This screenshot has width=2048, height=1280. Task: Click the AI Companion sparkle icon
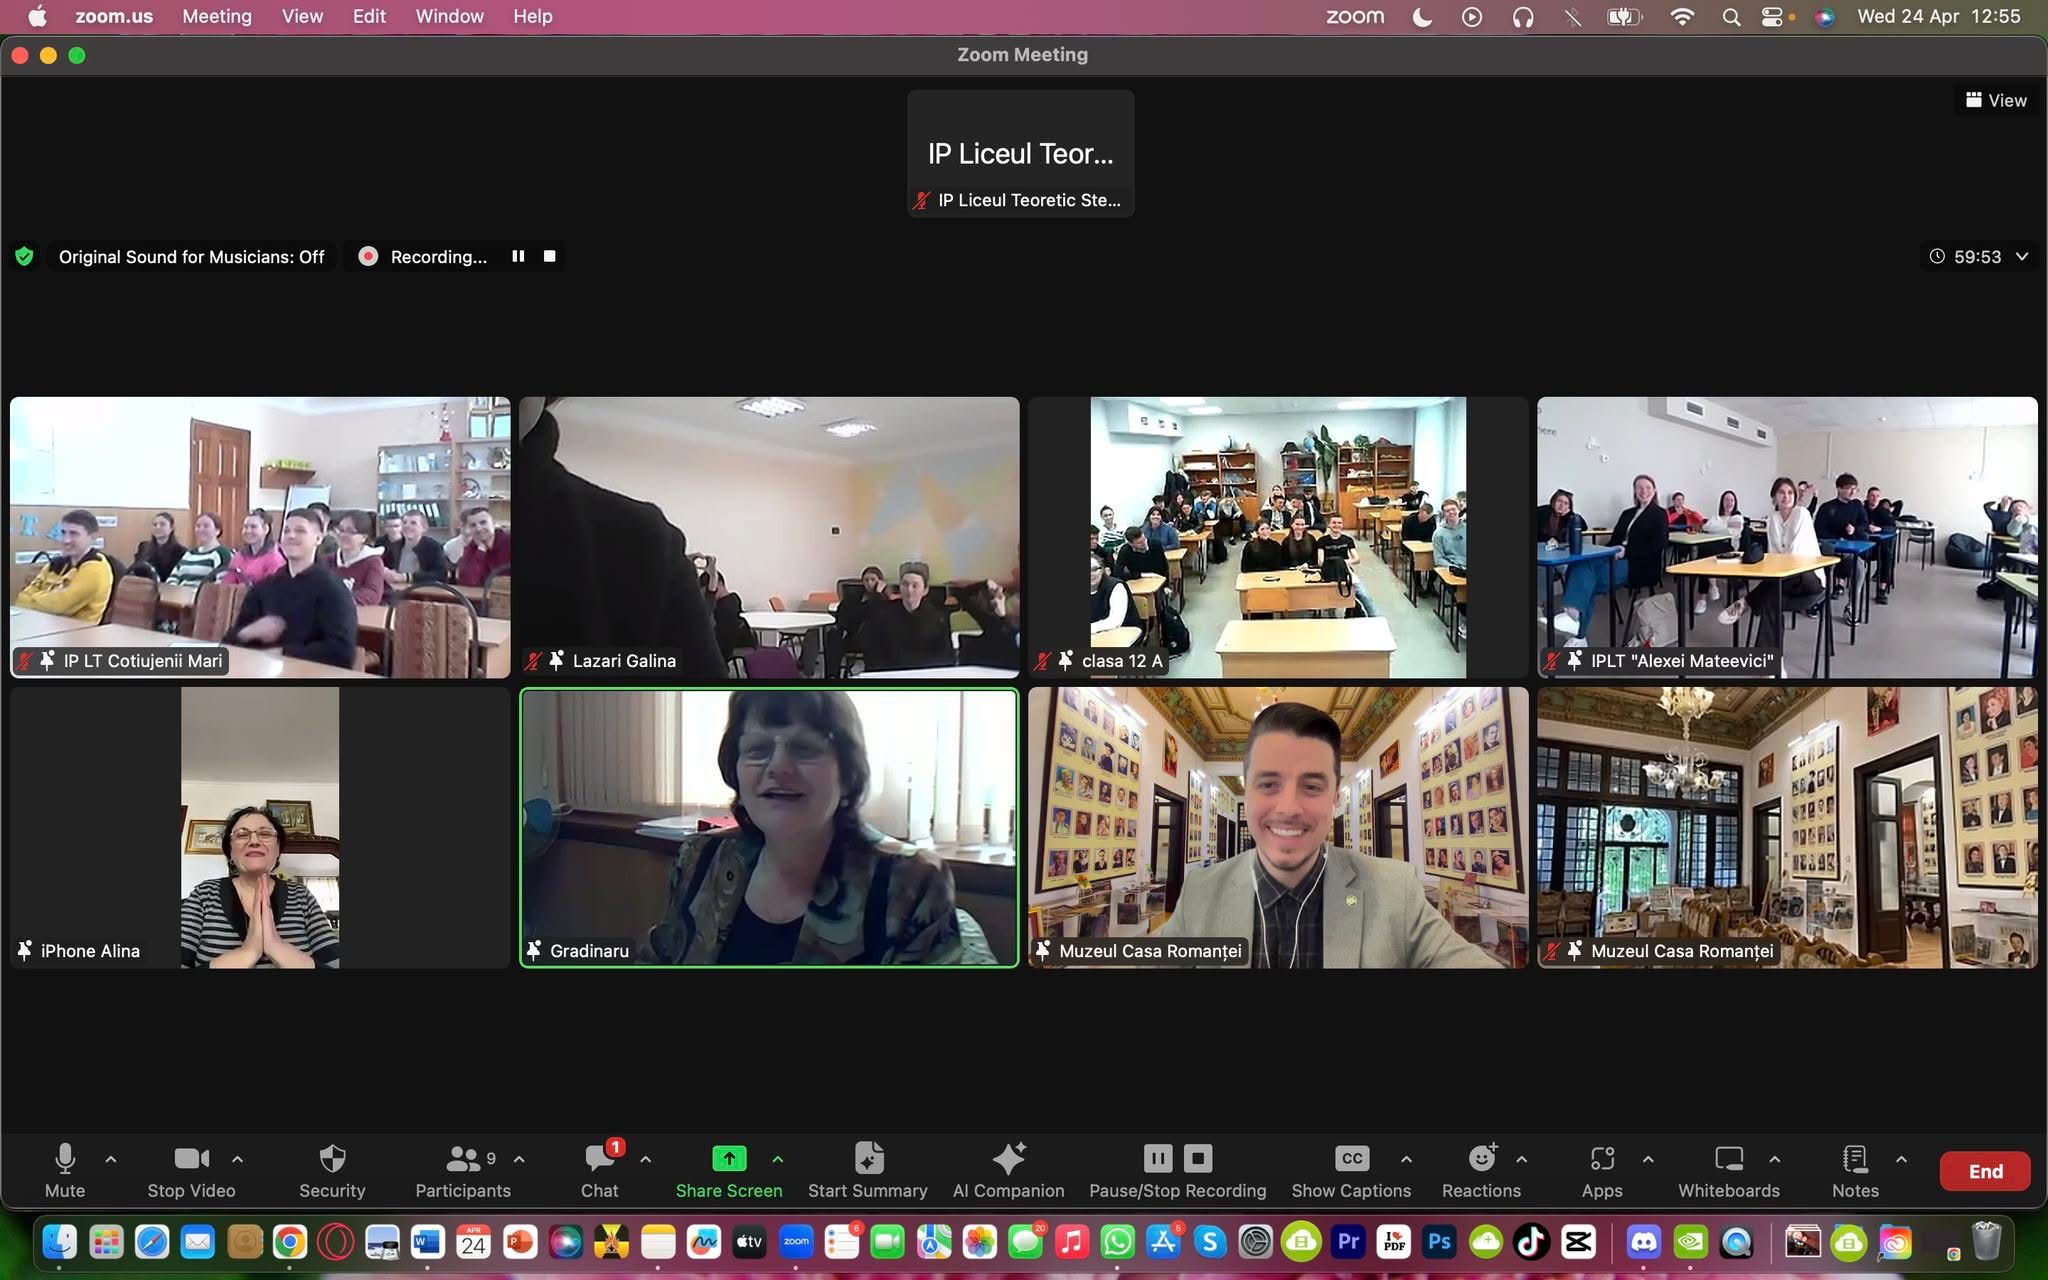coord(1008,1159)
